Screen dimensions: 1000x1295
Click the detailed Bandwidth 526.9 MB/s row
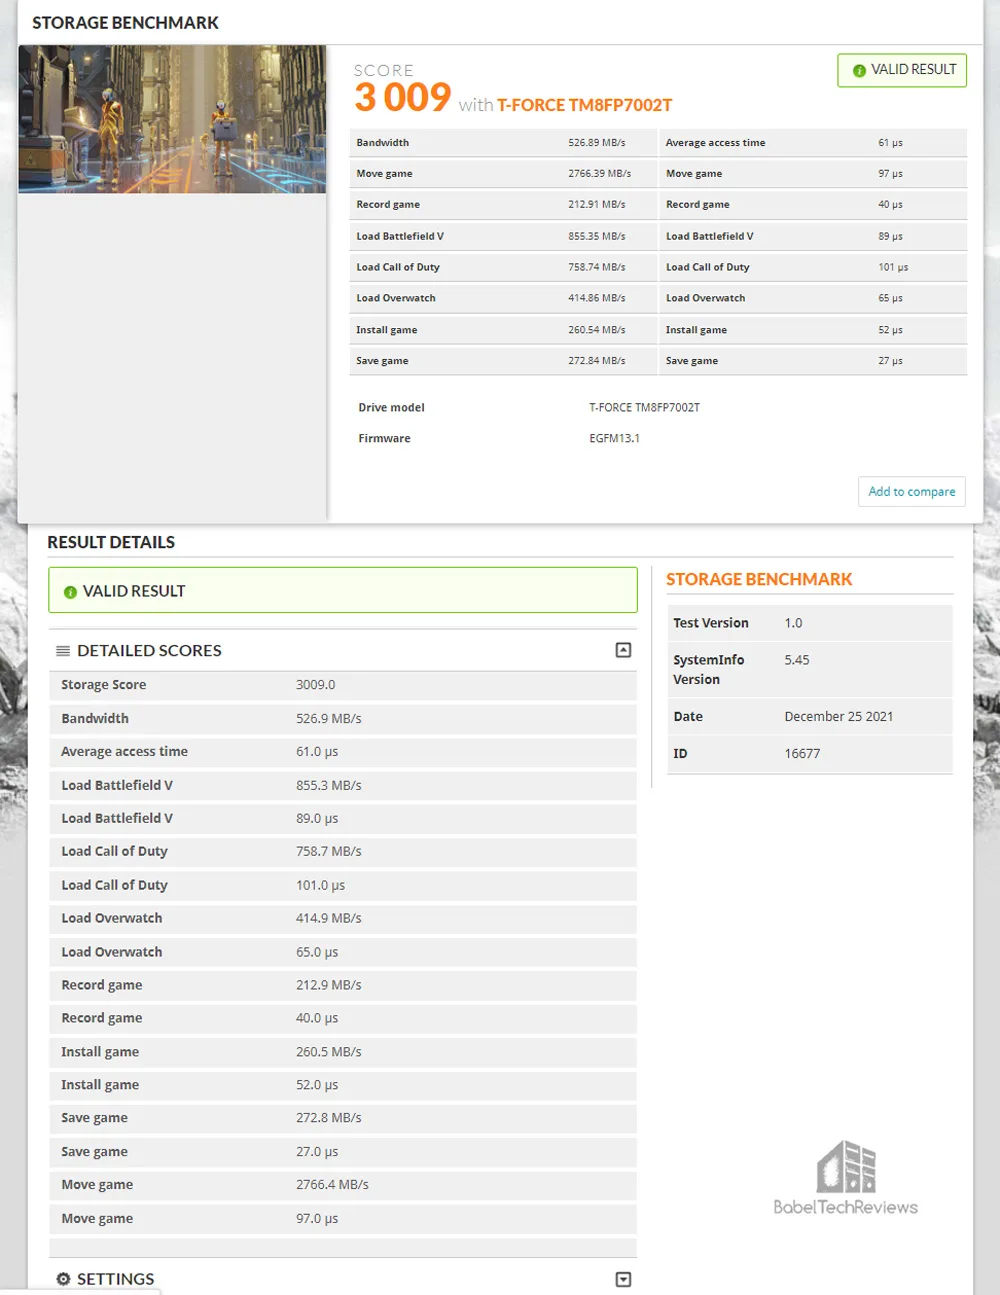click(343, 719)
